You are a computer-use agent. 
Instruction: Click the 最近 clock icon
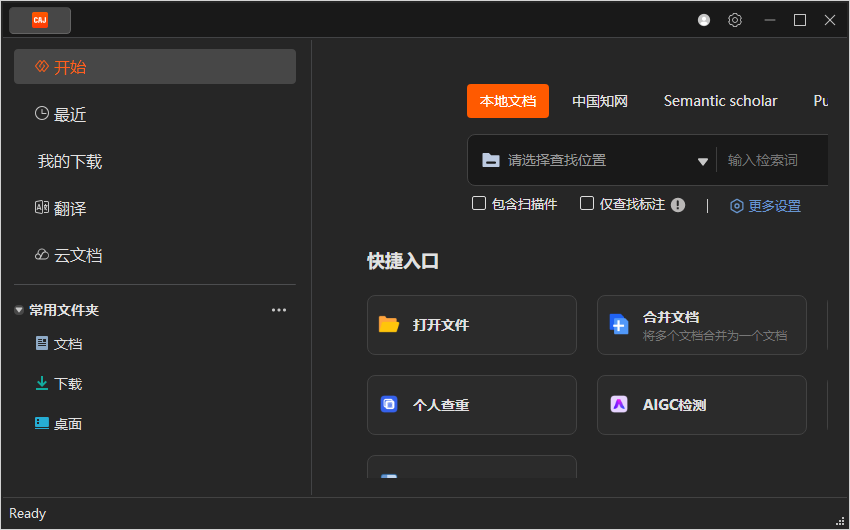[x=42, y=113]
